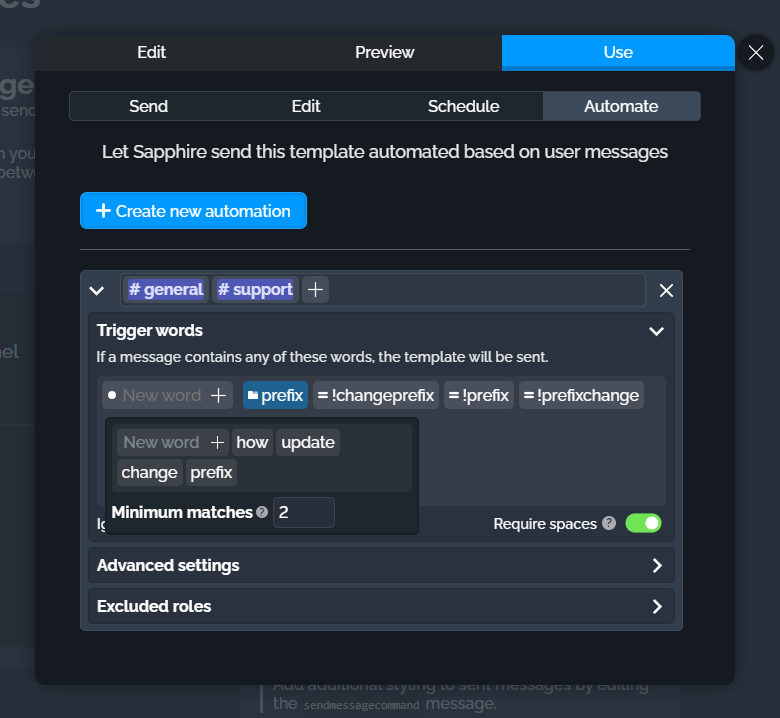Open the Preview tab
The image size is (780, 718).
pos(385,52)
